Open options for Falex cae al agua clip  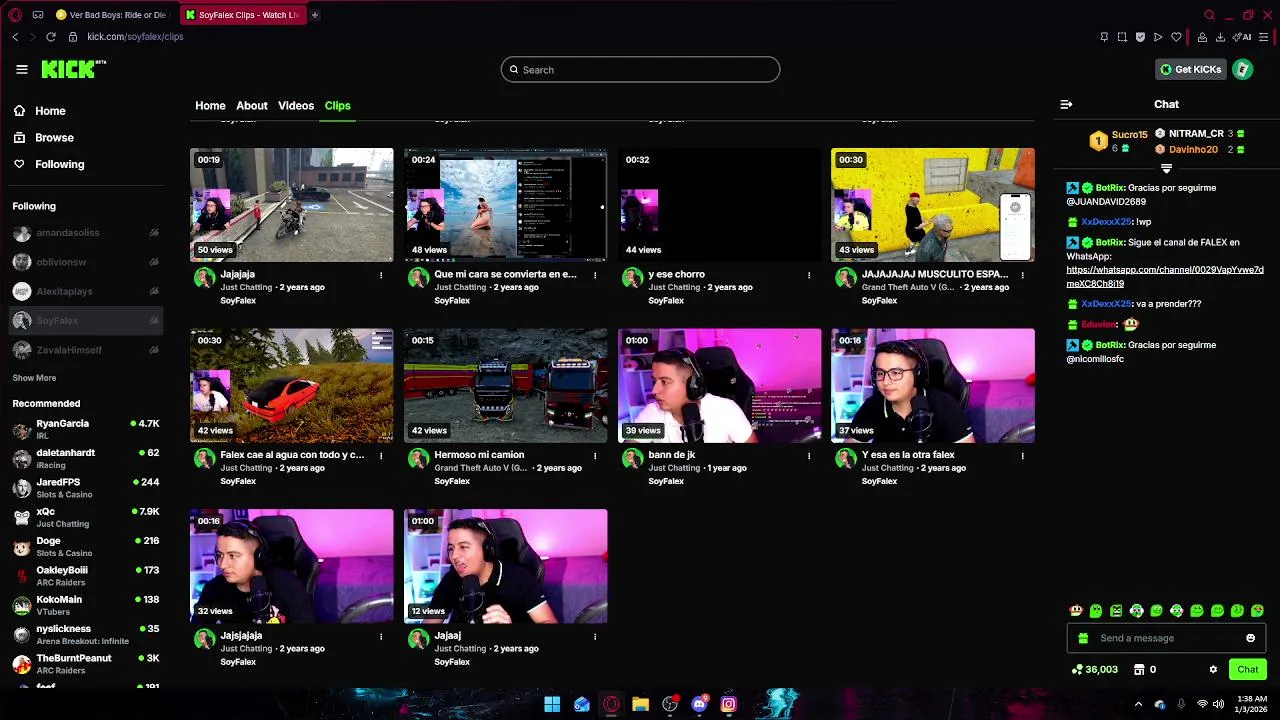pos(381,455)
